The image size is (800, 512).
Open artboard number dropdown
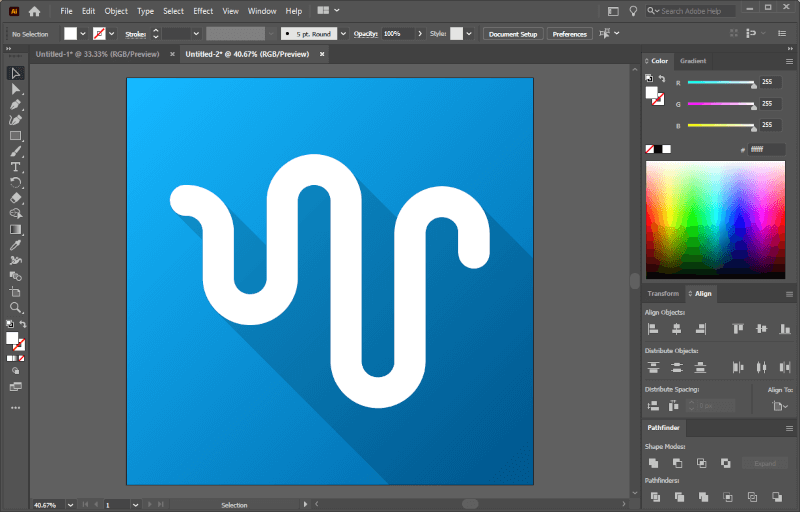tap(135, 505)
